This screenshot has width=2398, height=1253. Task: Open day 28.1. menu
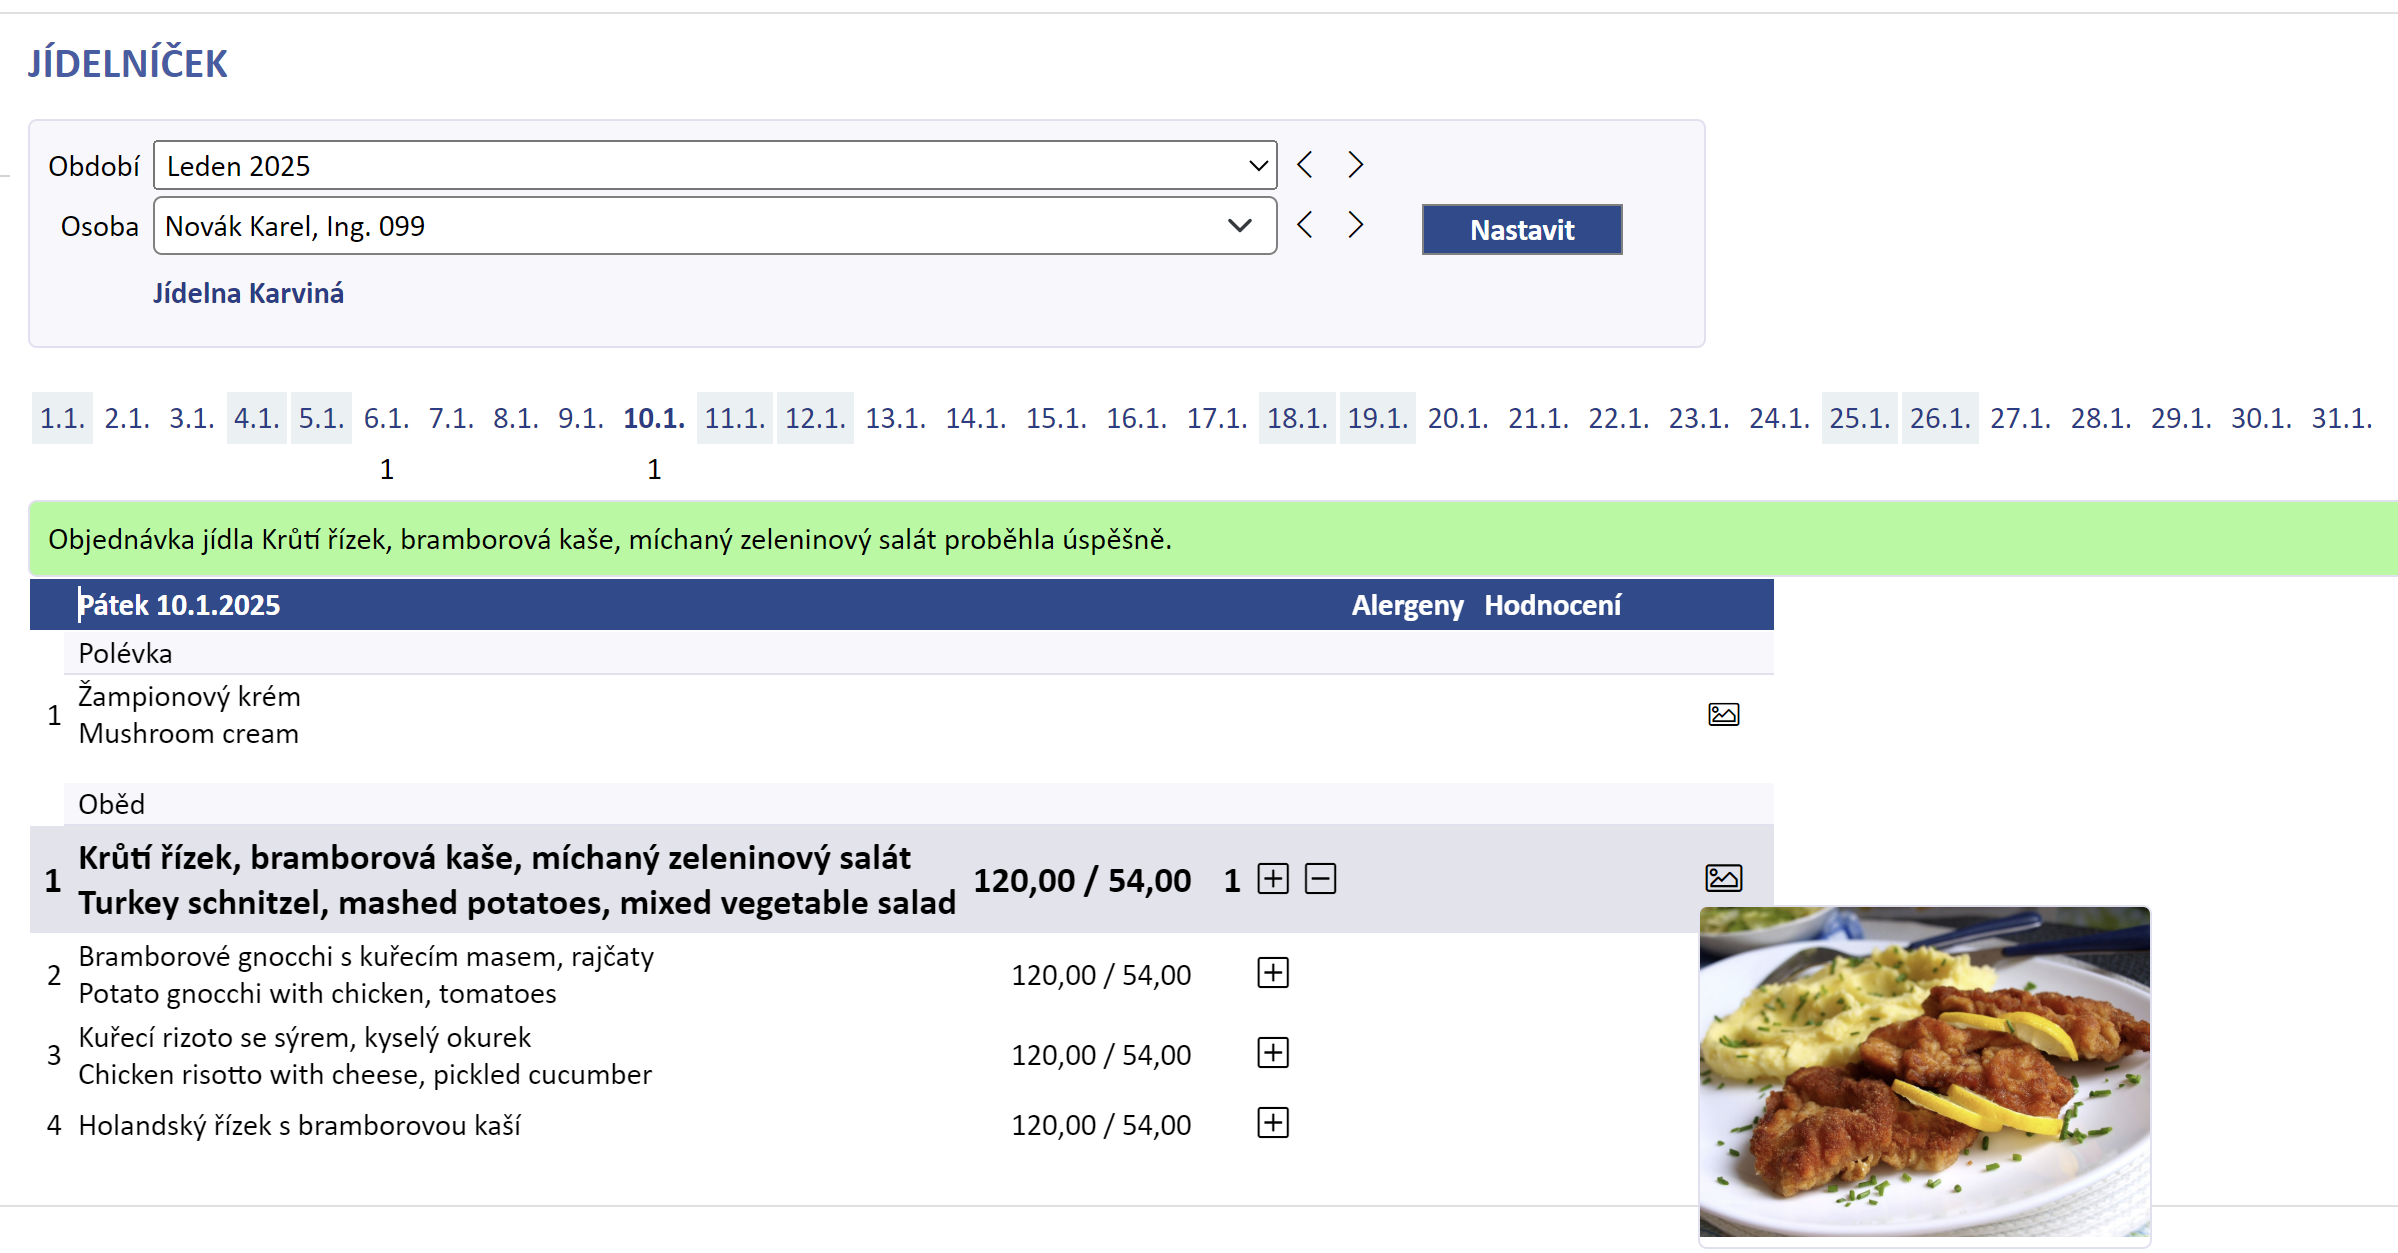pyautogui.click(x=2101, y=418)
